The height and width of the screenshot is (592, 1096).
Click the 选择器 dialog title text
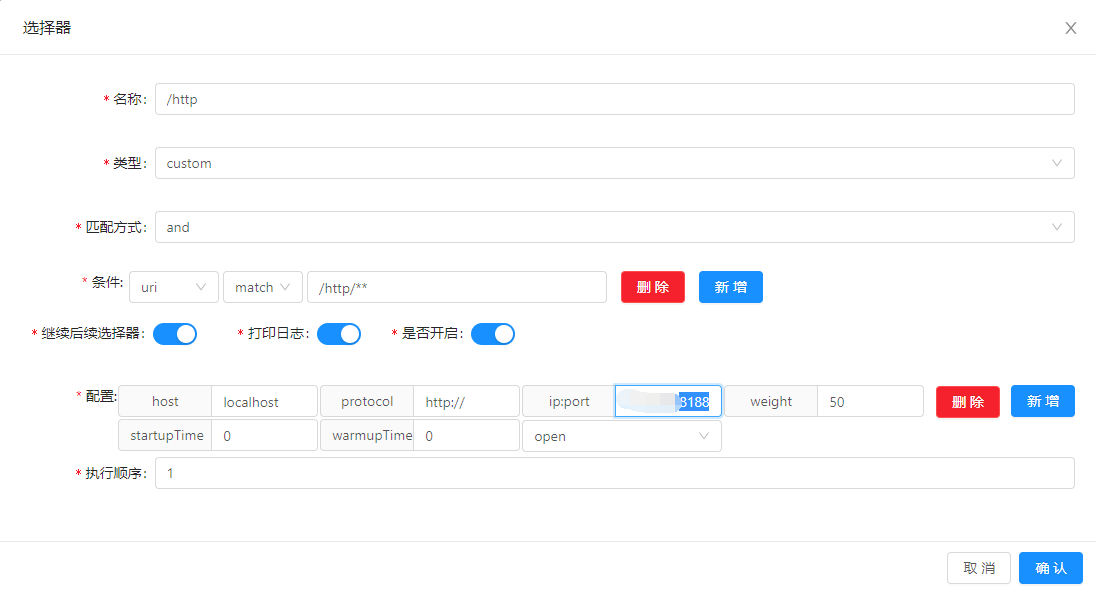click(47, 28)
